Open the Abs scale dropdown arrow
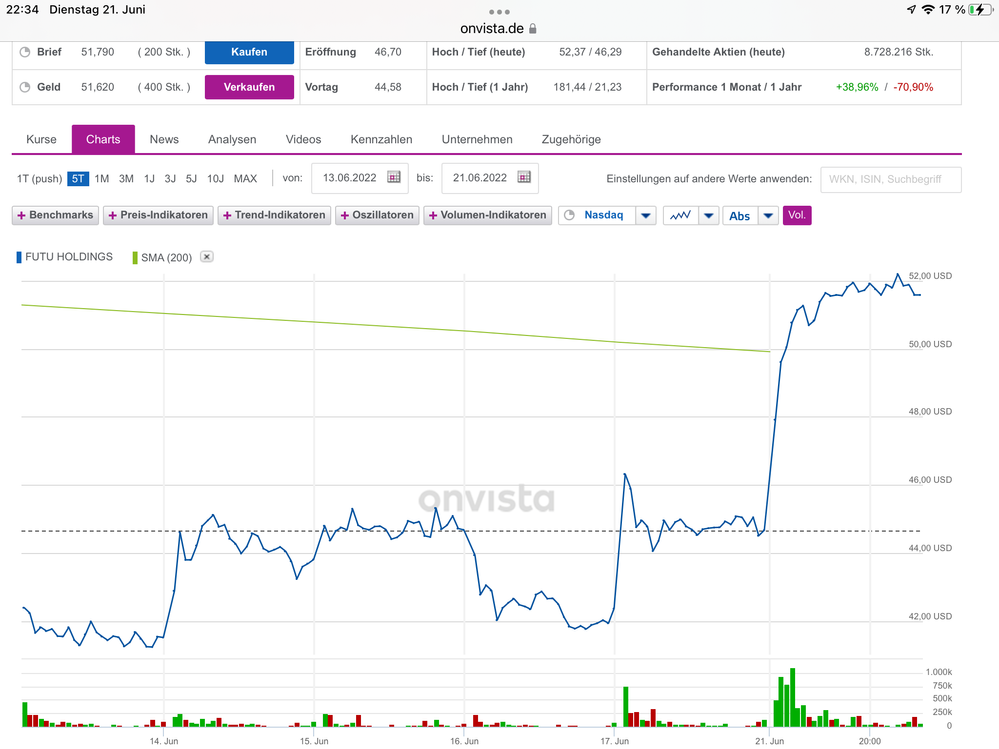Image resolution: width=999 pixels, height=749 pixels. pos(768,215)
